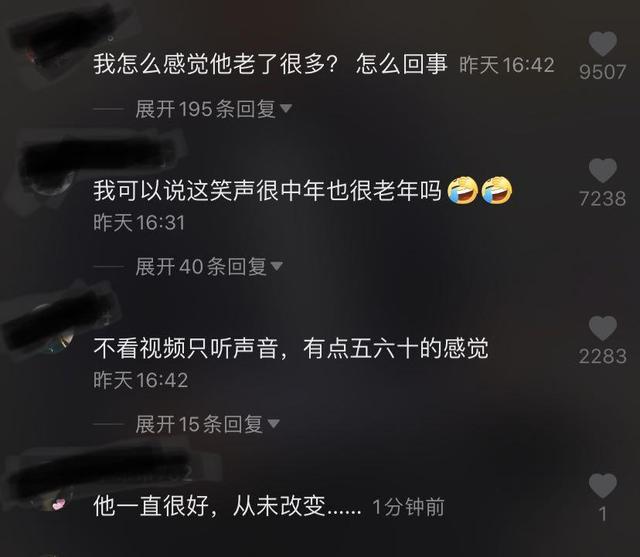
Task: Click the arrow next to 195条回复
Action: pyautogui.click(x=286, y=109)
